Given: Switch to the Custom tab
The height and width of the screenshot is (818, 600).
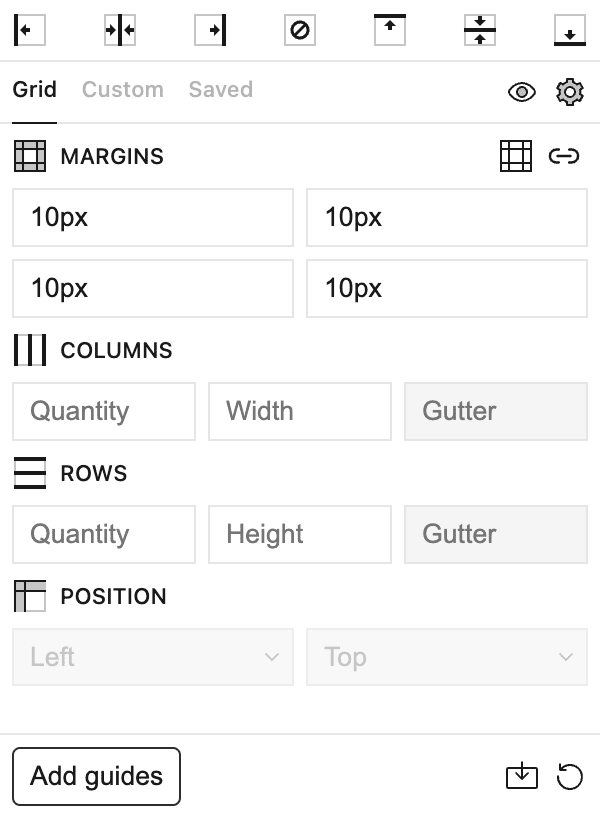Looking at the screenshot, I should click(122, 90).
